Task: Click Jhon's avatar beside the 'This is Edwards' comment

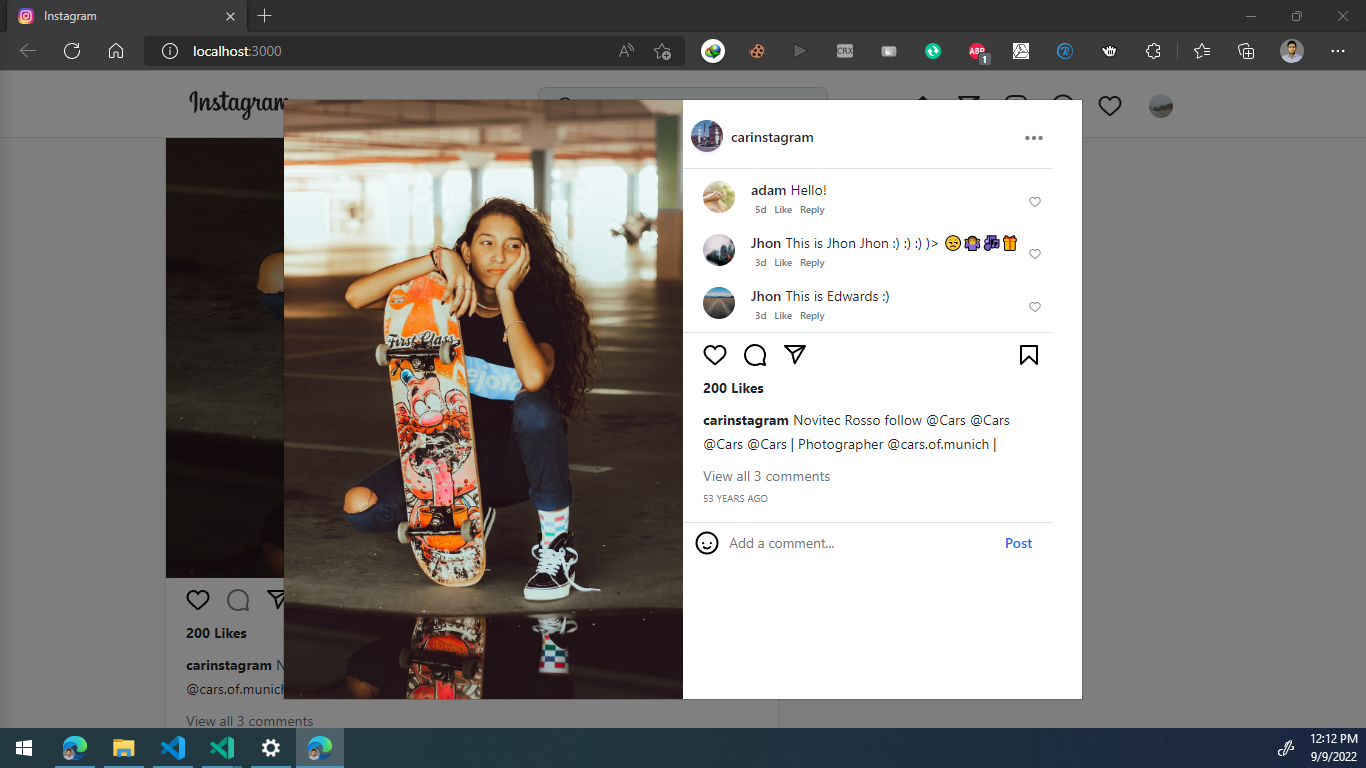Action: coord(719,303)
